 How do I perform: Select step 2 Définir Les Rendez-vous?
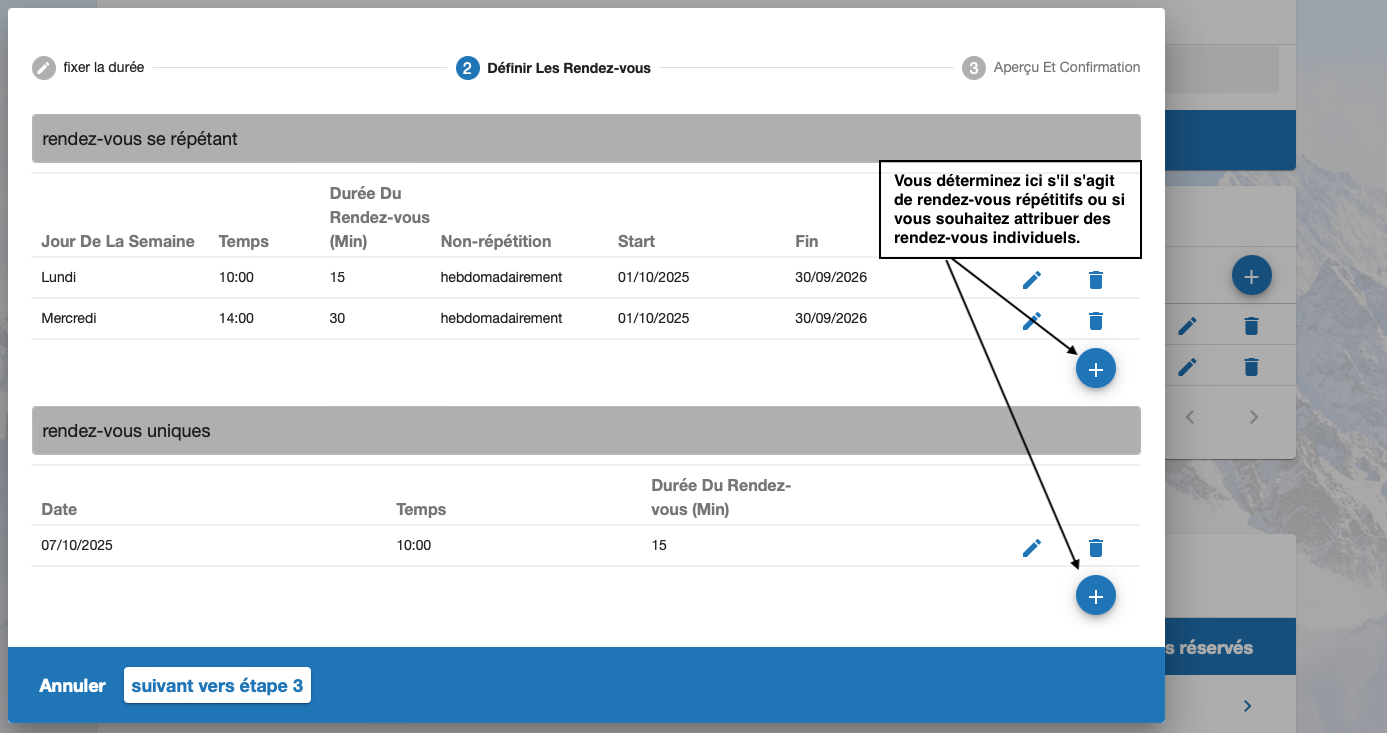coord(554,68)
